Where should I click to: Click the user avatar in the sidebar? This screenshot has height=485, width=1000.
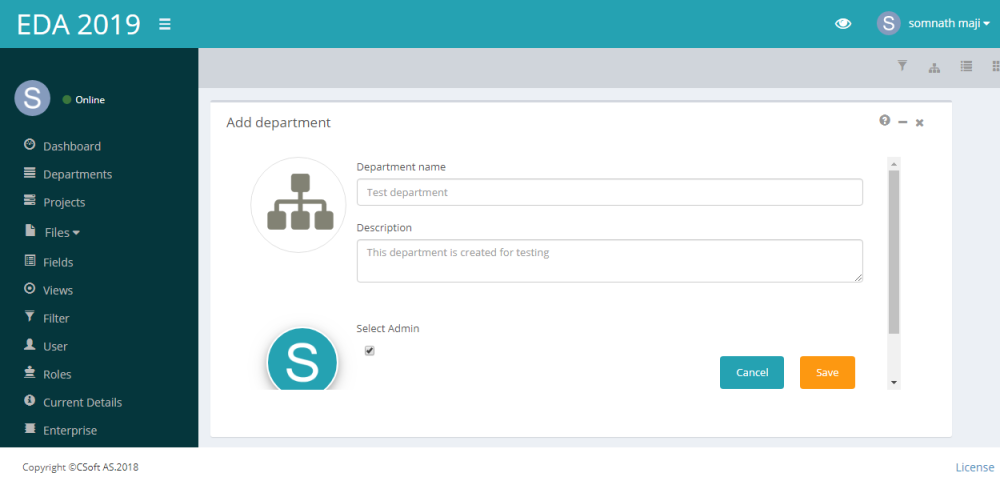tap(32, 98)
